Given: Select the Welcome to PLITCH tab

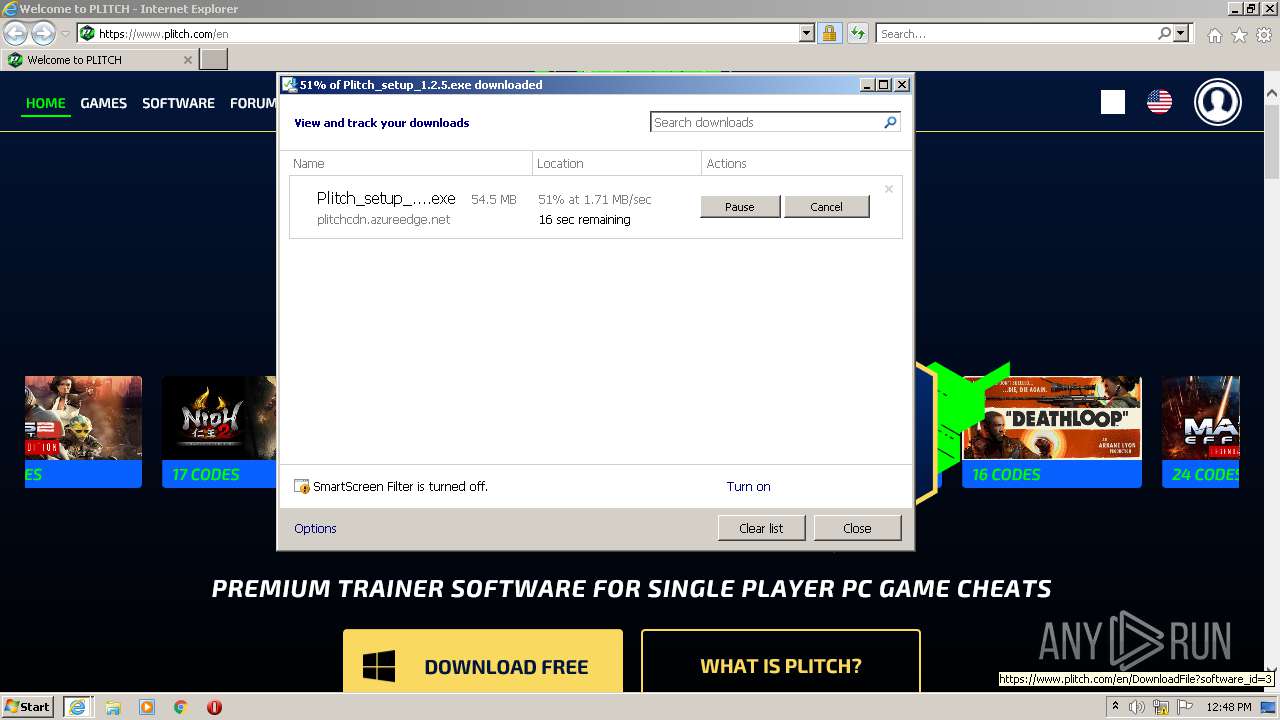Looking at the screenshot, I should tap(100, 60).
